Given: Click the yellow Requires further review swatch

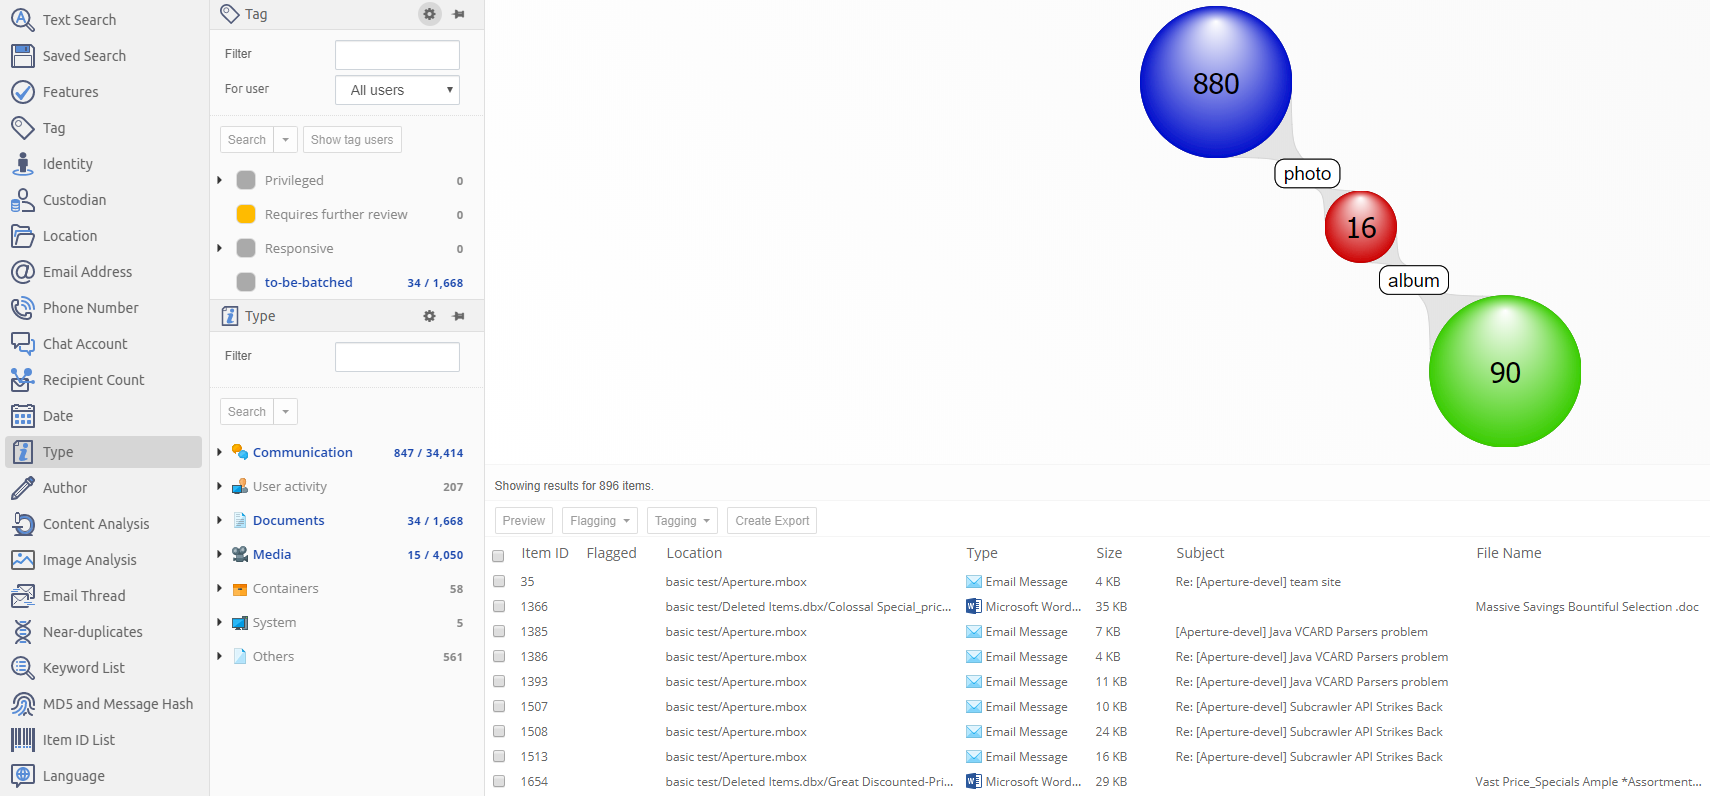Looking at the screenshot, I should [x=246, y=215].
